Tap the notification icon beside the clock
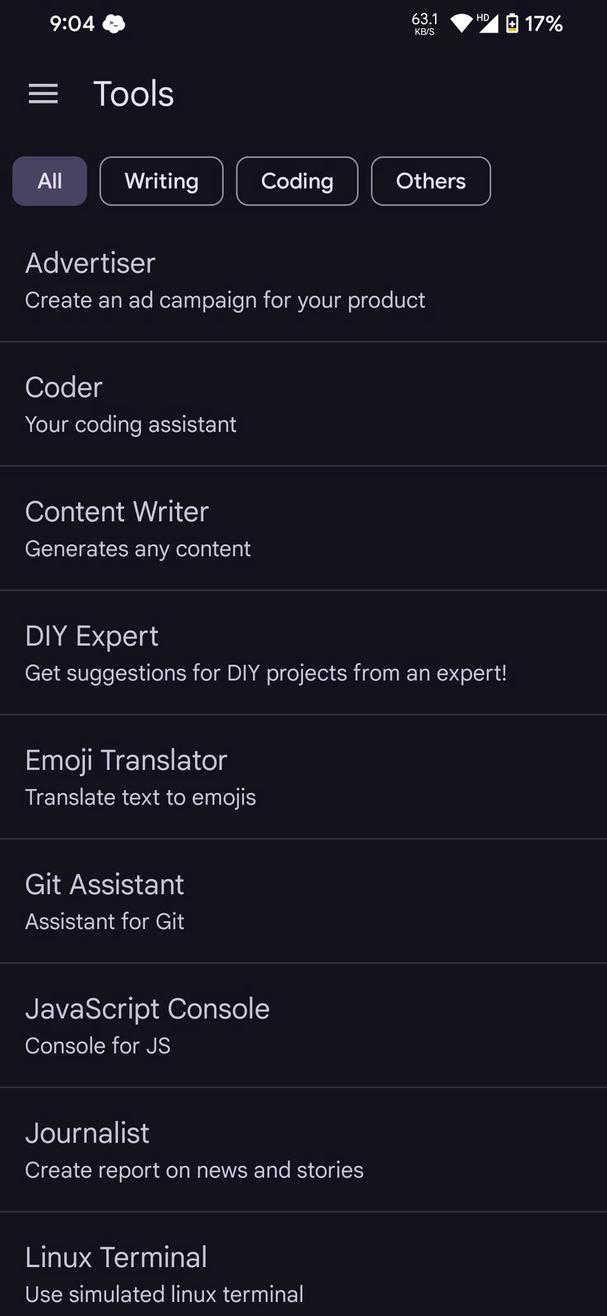Image resolution: width=607 pixels, height=1316 pixels. pos(114,22)
